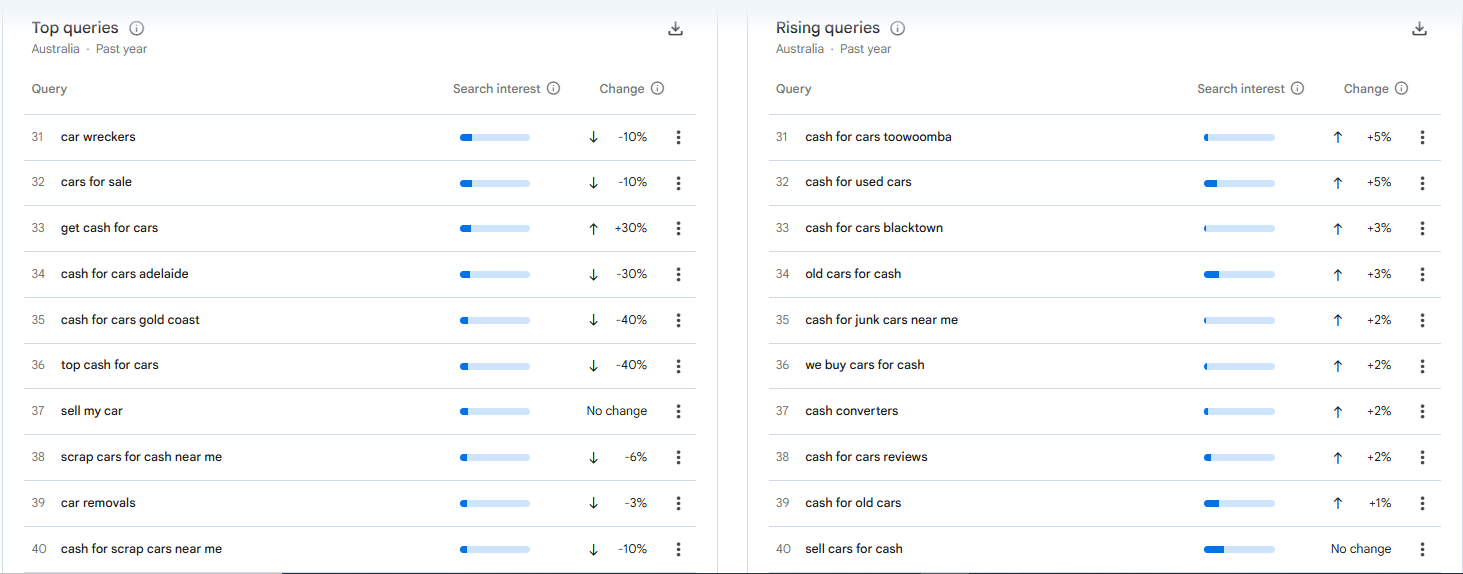The width and height of the screenshot is (1463, 574).
Task: Click the cash for cars adelaide query
Action: coord(125,274)
